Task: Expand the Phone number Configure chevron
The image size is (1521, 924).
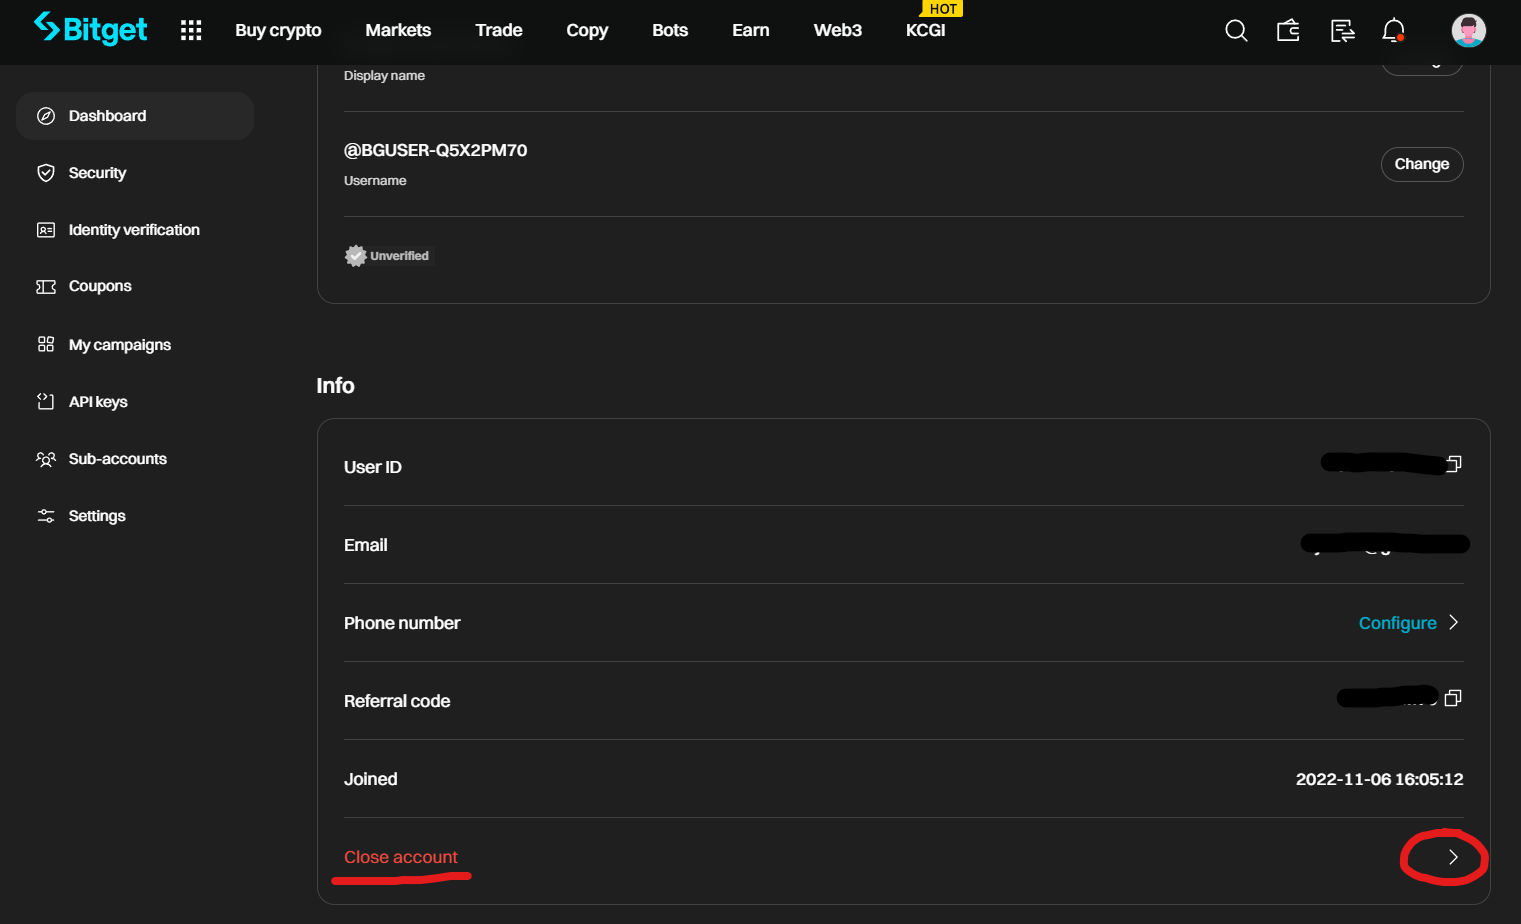Action: (1453, 622)
